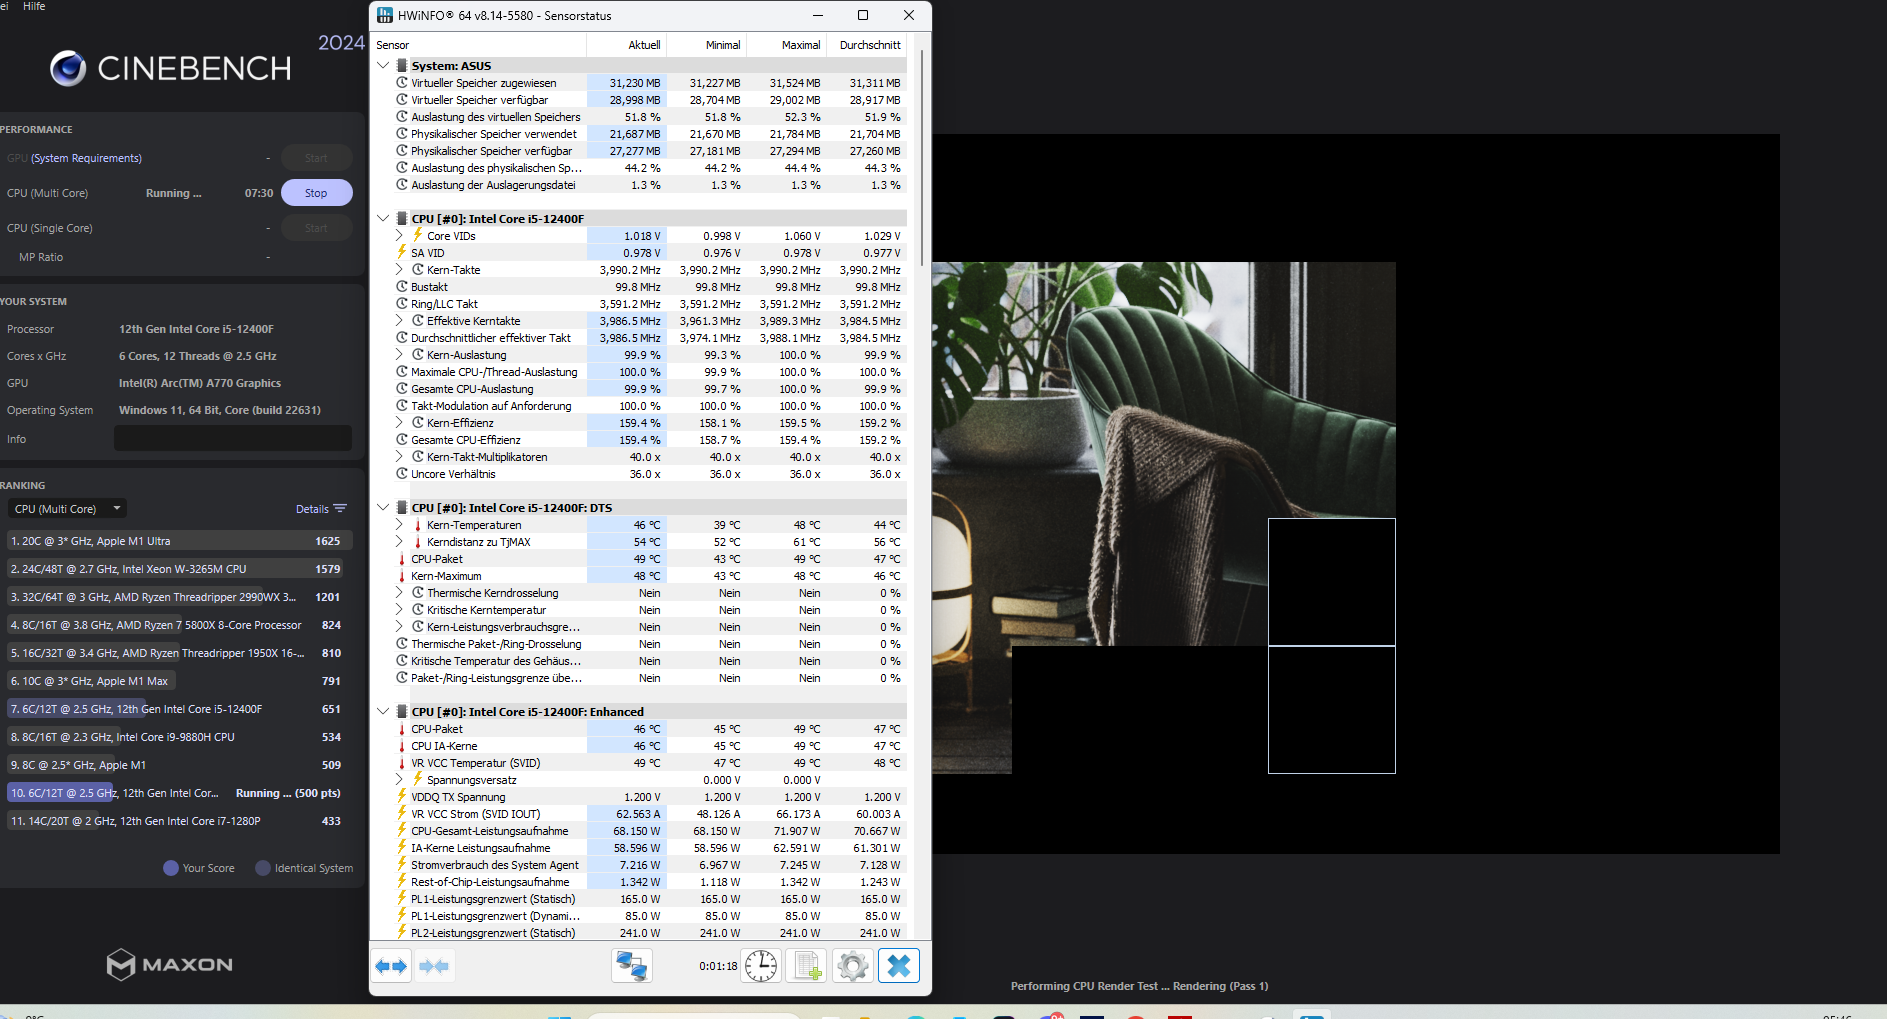Open the remote center network computers icon
This screenshot has height=1019, width=1887.
(631, 966)
